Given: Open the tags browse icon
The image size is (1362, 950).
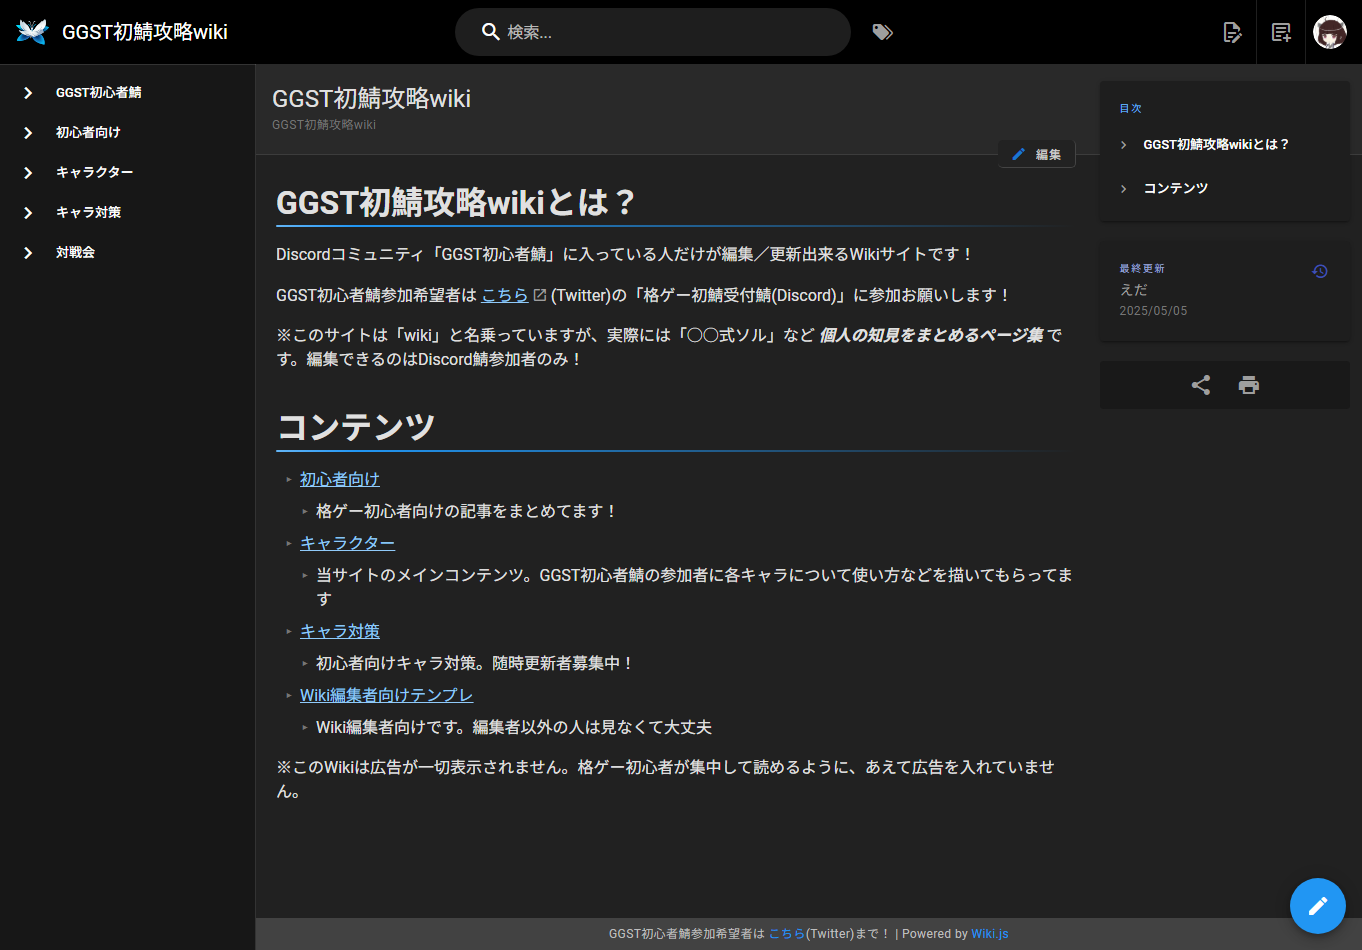Looking at the screenshot, I should coord(882,32).
